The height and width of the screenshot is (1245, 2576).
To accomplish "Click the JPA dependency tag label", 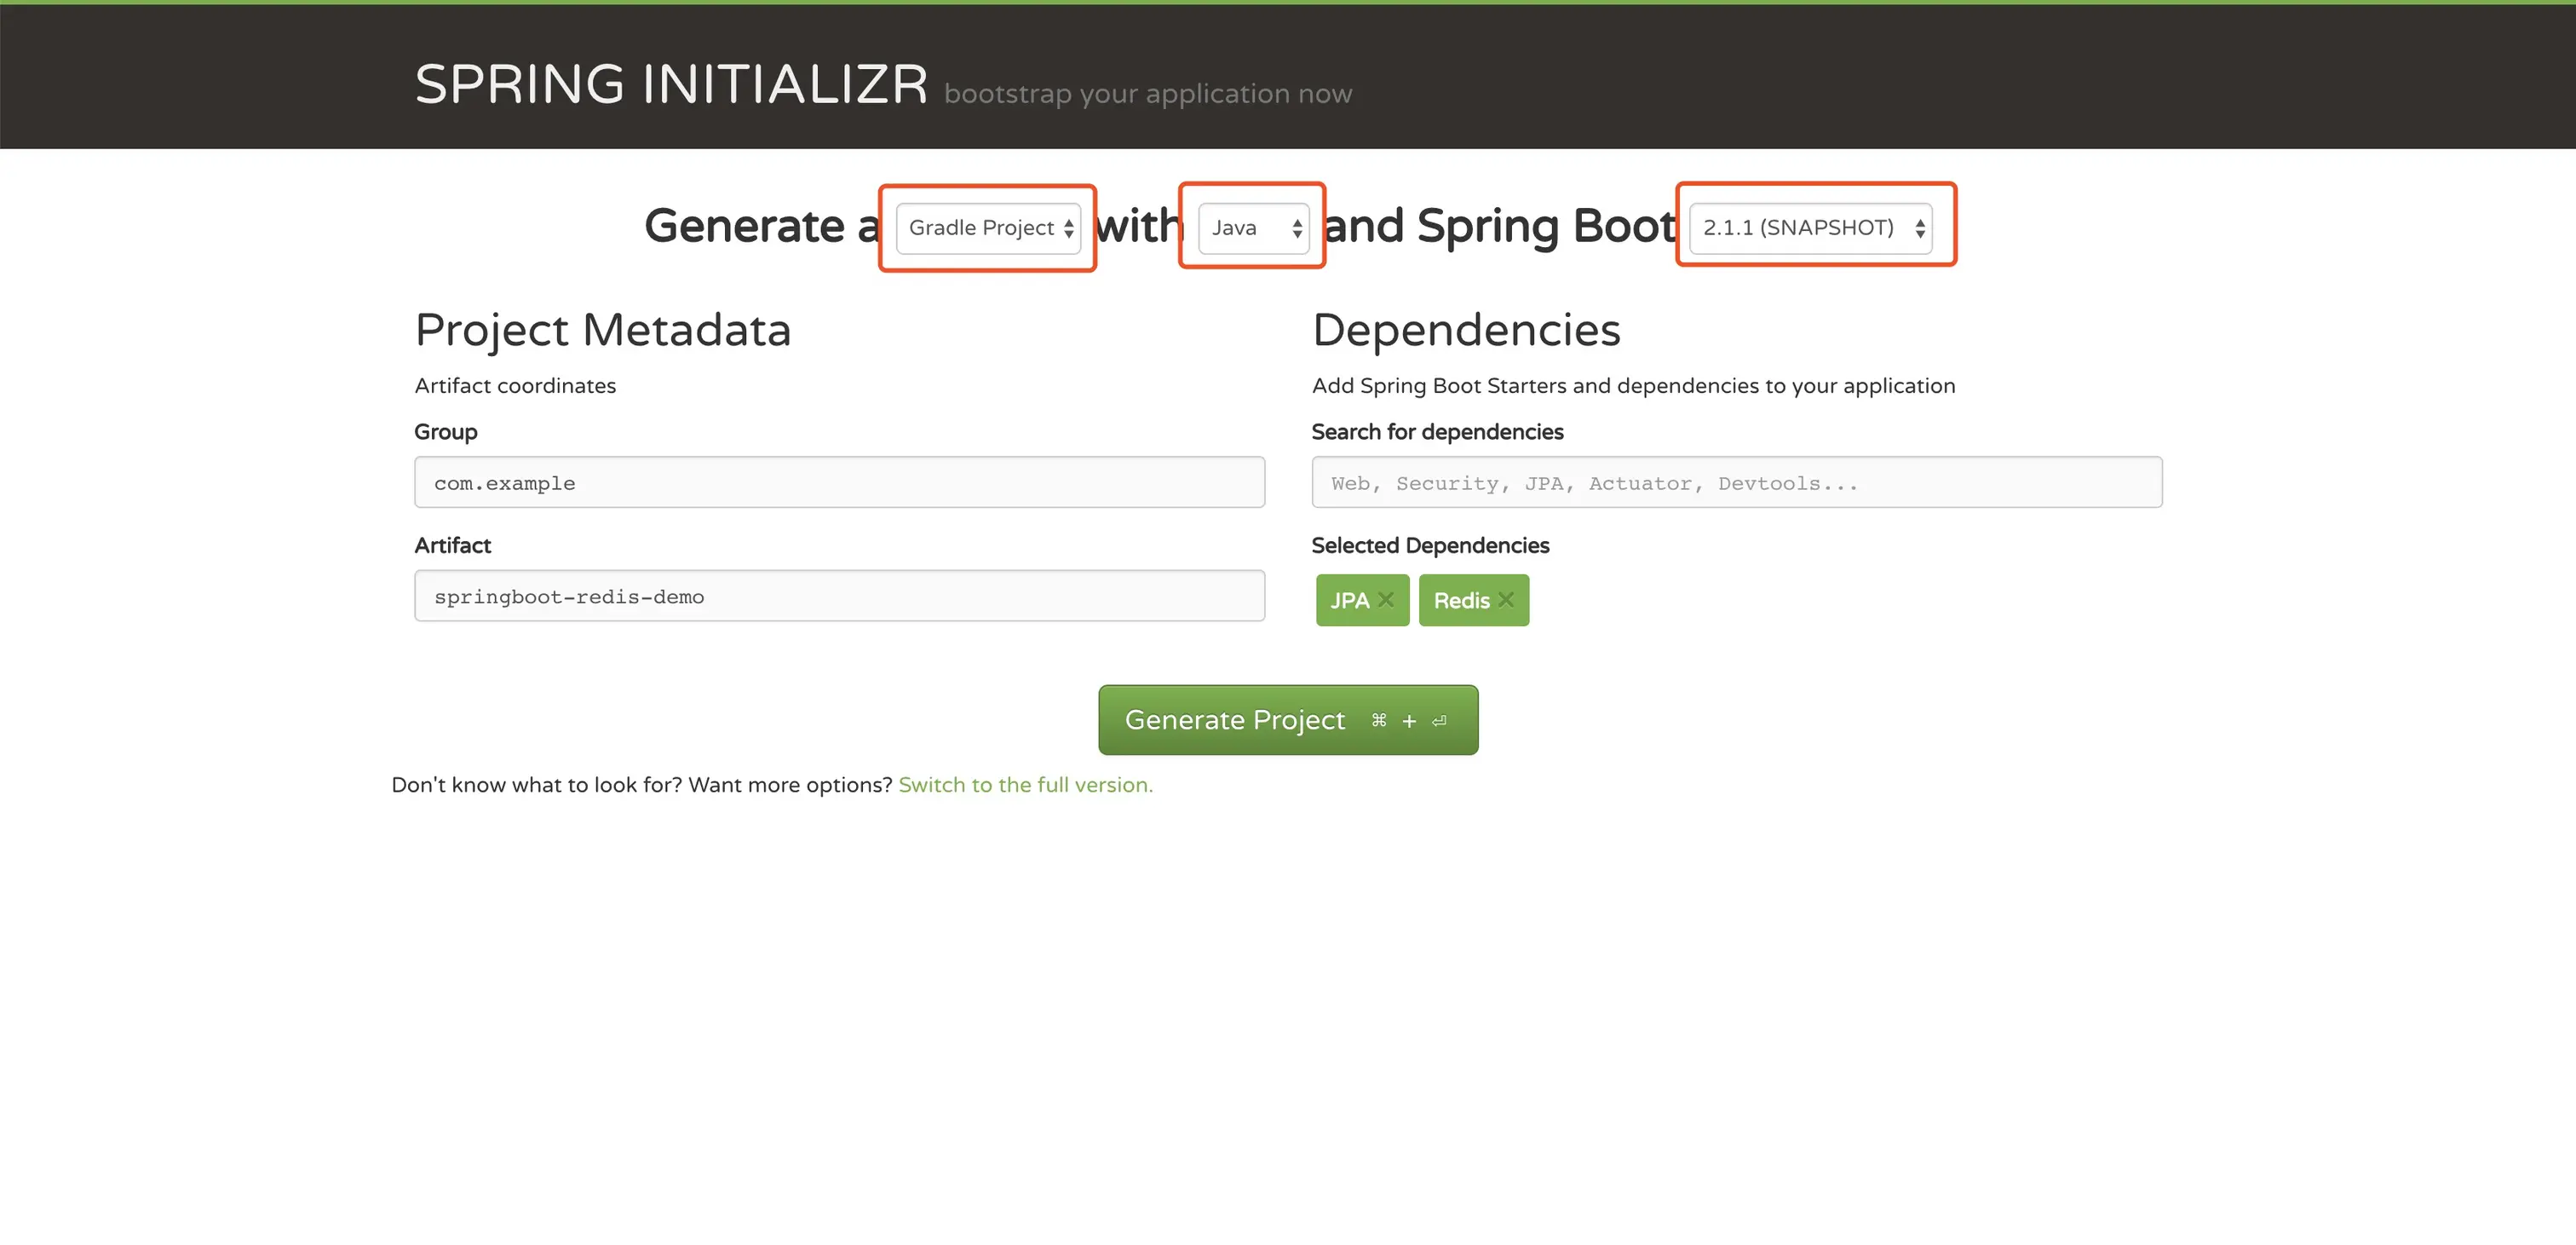I will [1349, 601].
